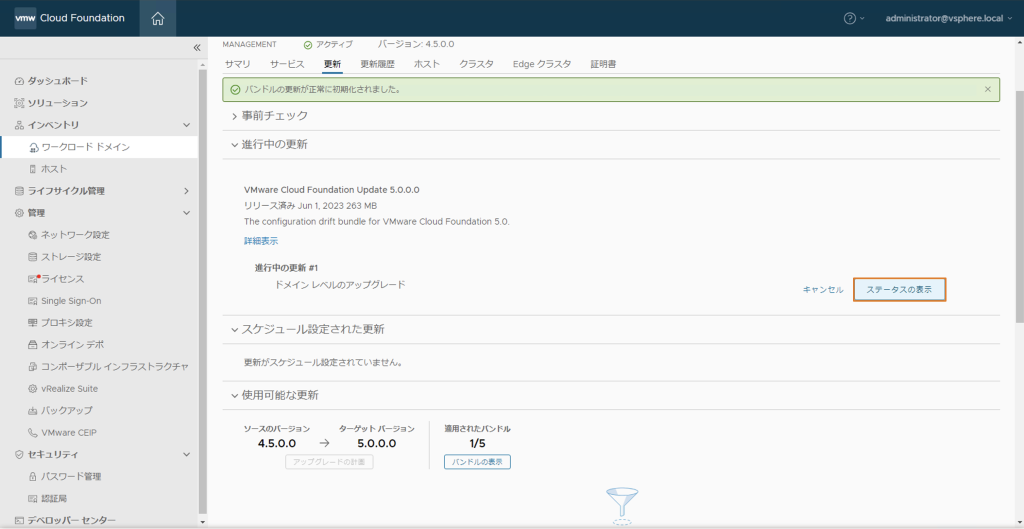Click the ステータスの表示 button
The height and width of the screenshot is (529, 1024).
899,289
